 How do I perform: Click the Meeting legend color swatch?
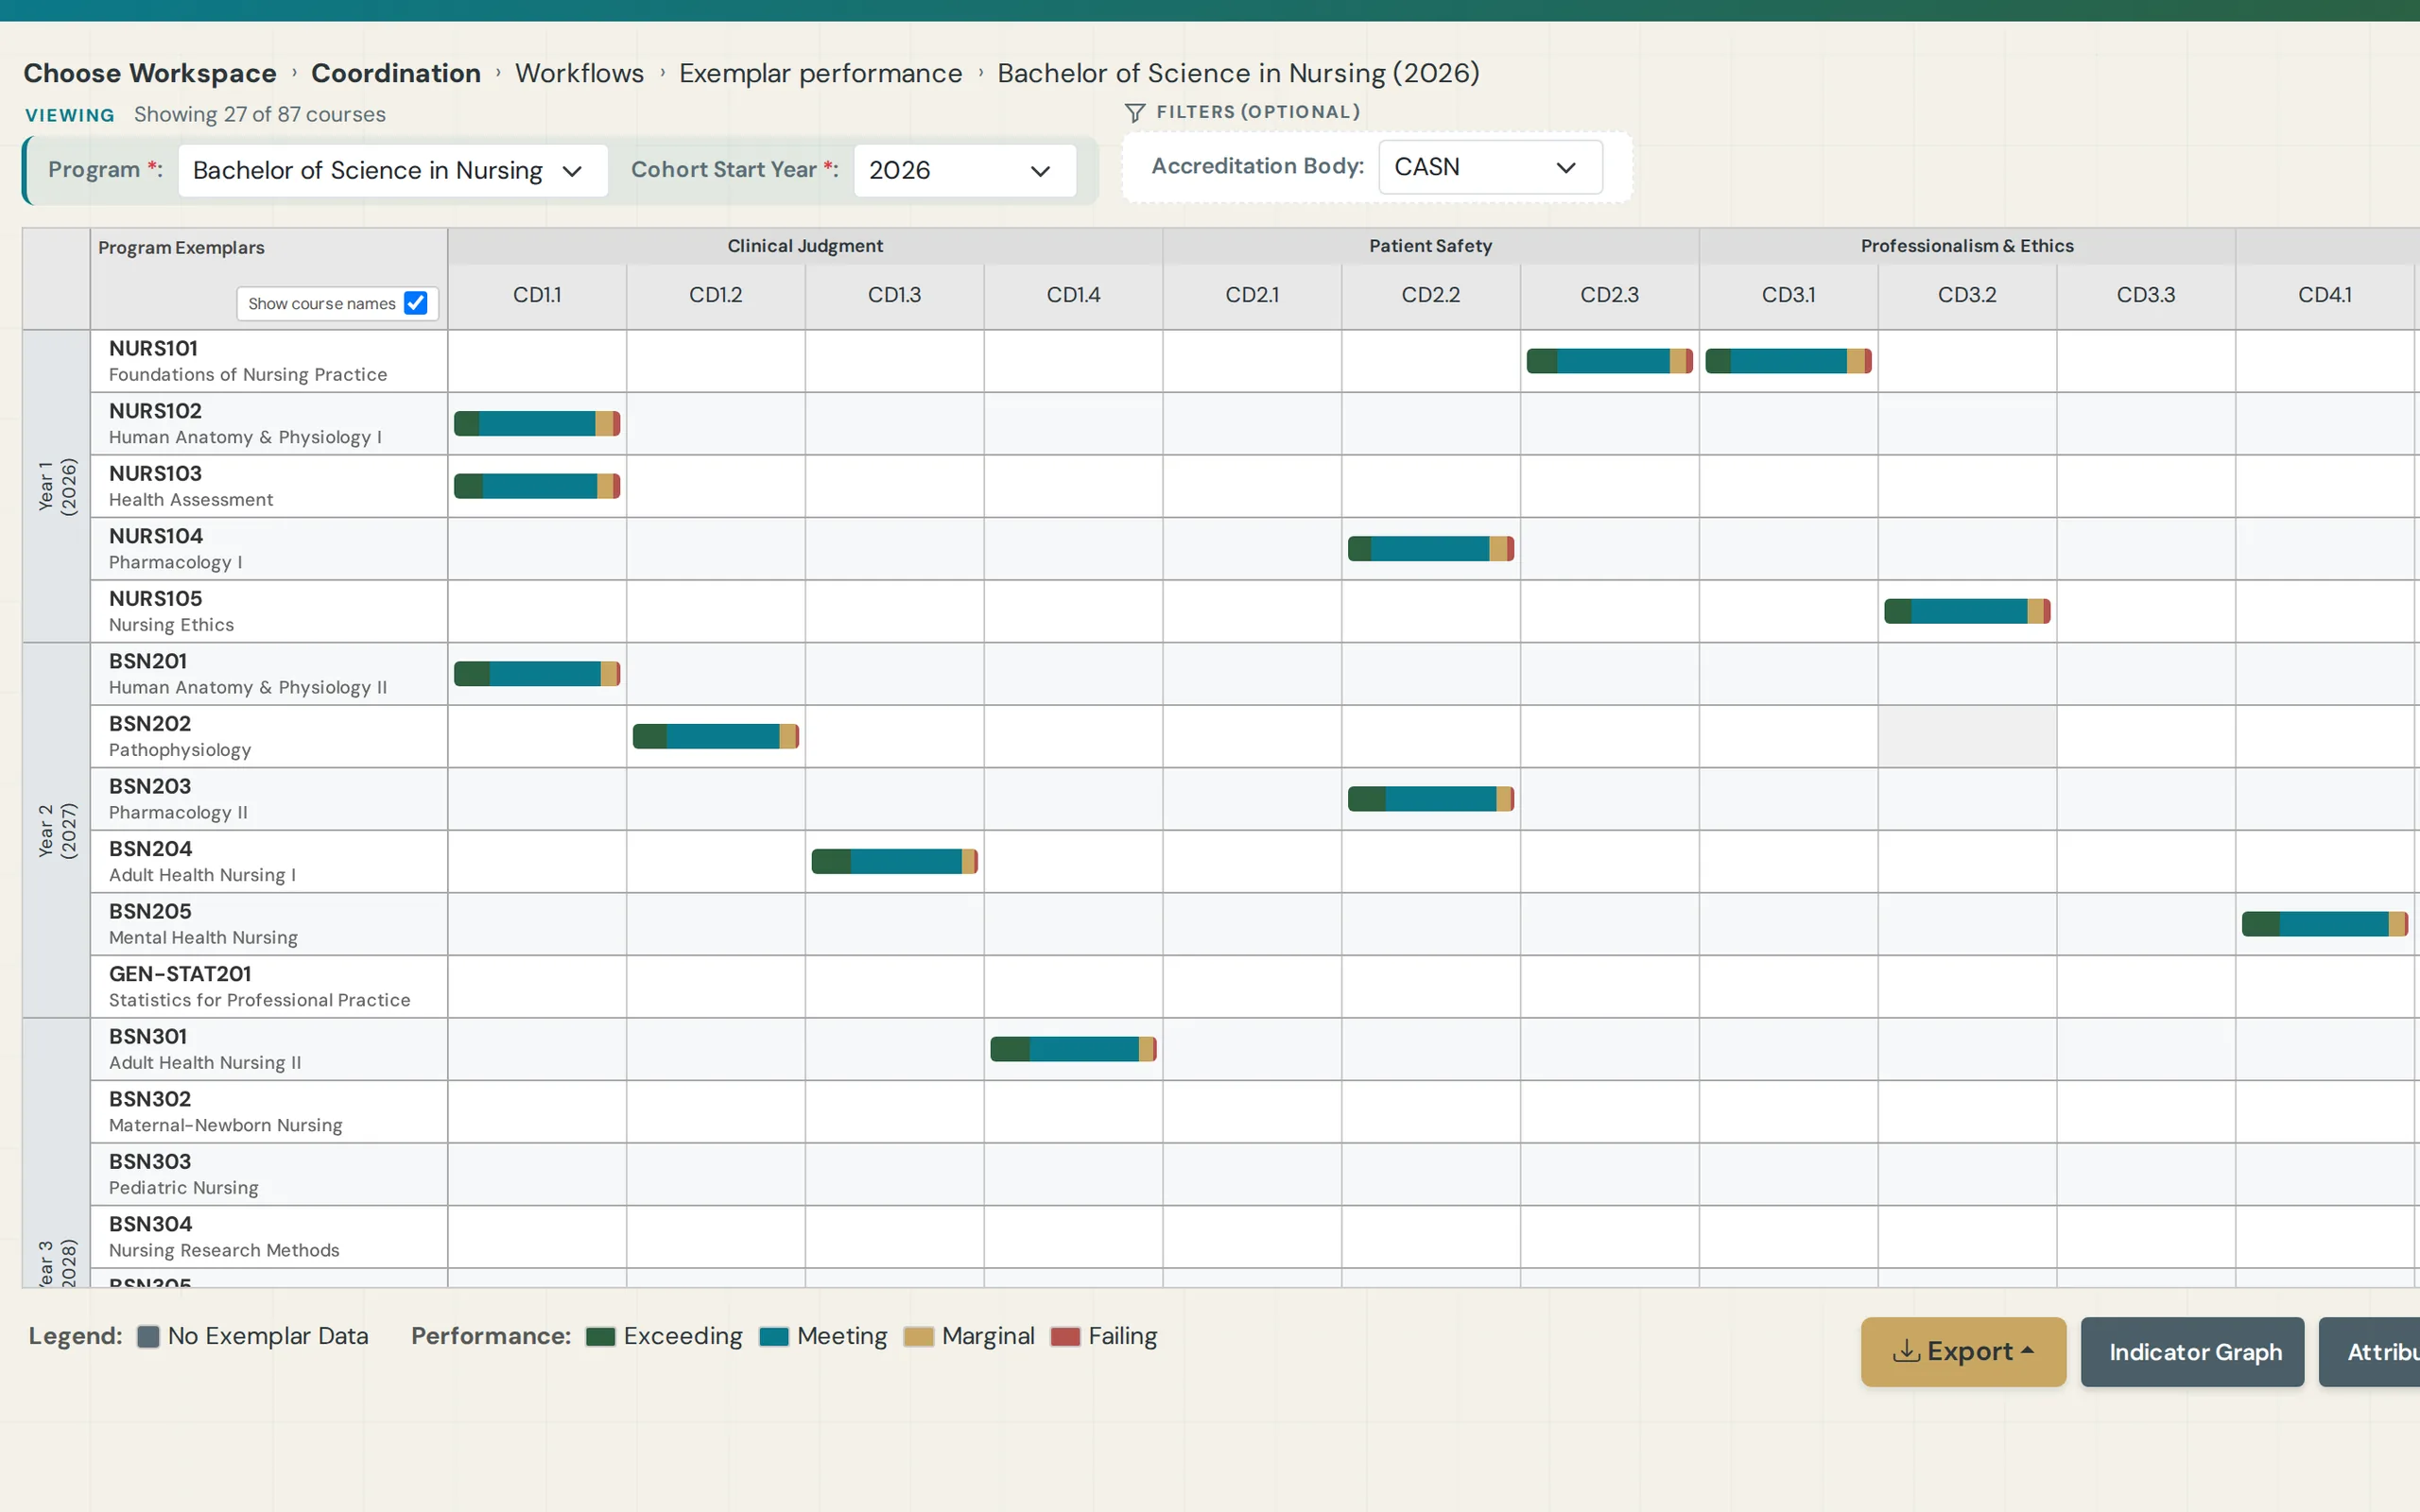pyautogui.click(x=774, y=1336)
